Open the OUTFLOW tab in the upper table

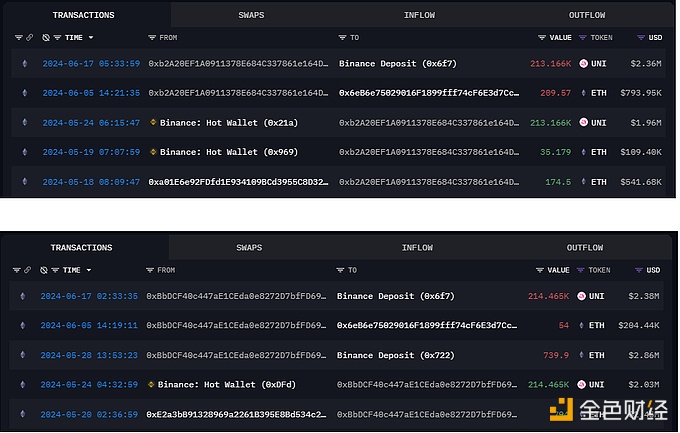tap(587, 15)
